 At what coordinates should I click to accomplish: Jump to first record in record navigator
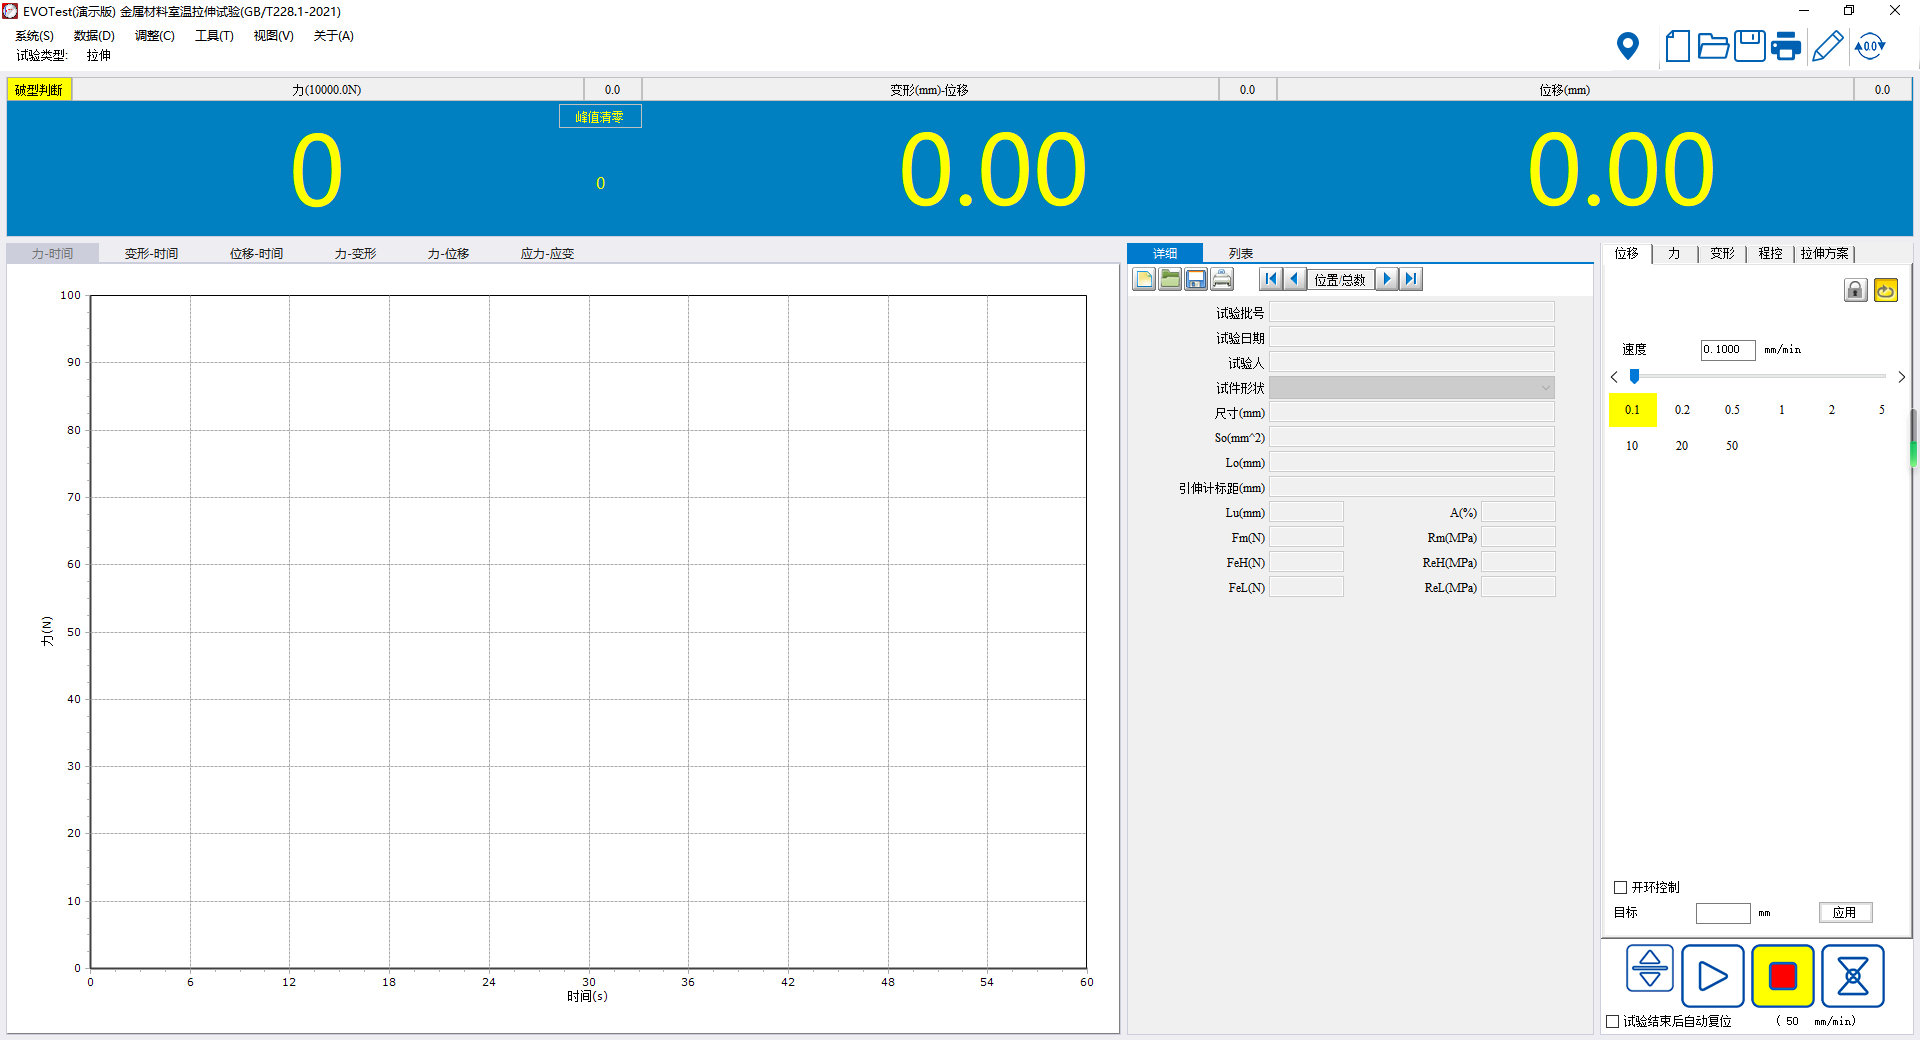point(1270,279)
